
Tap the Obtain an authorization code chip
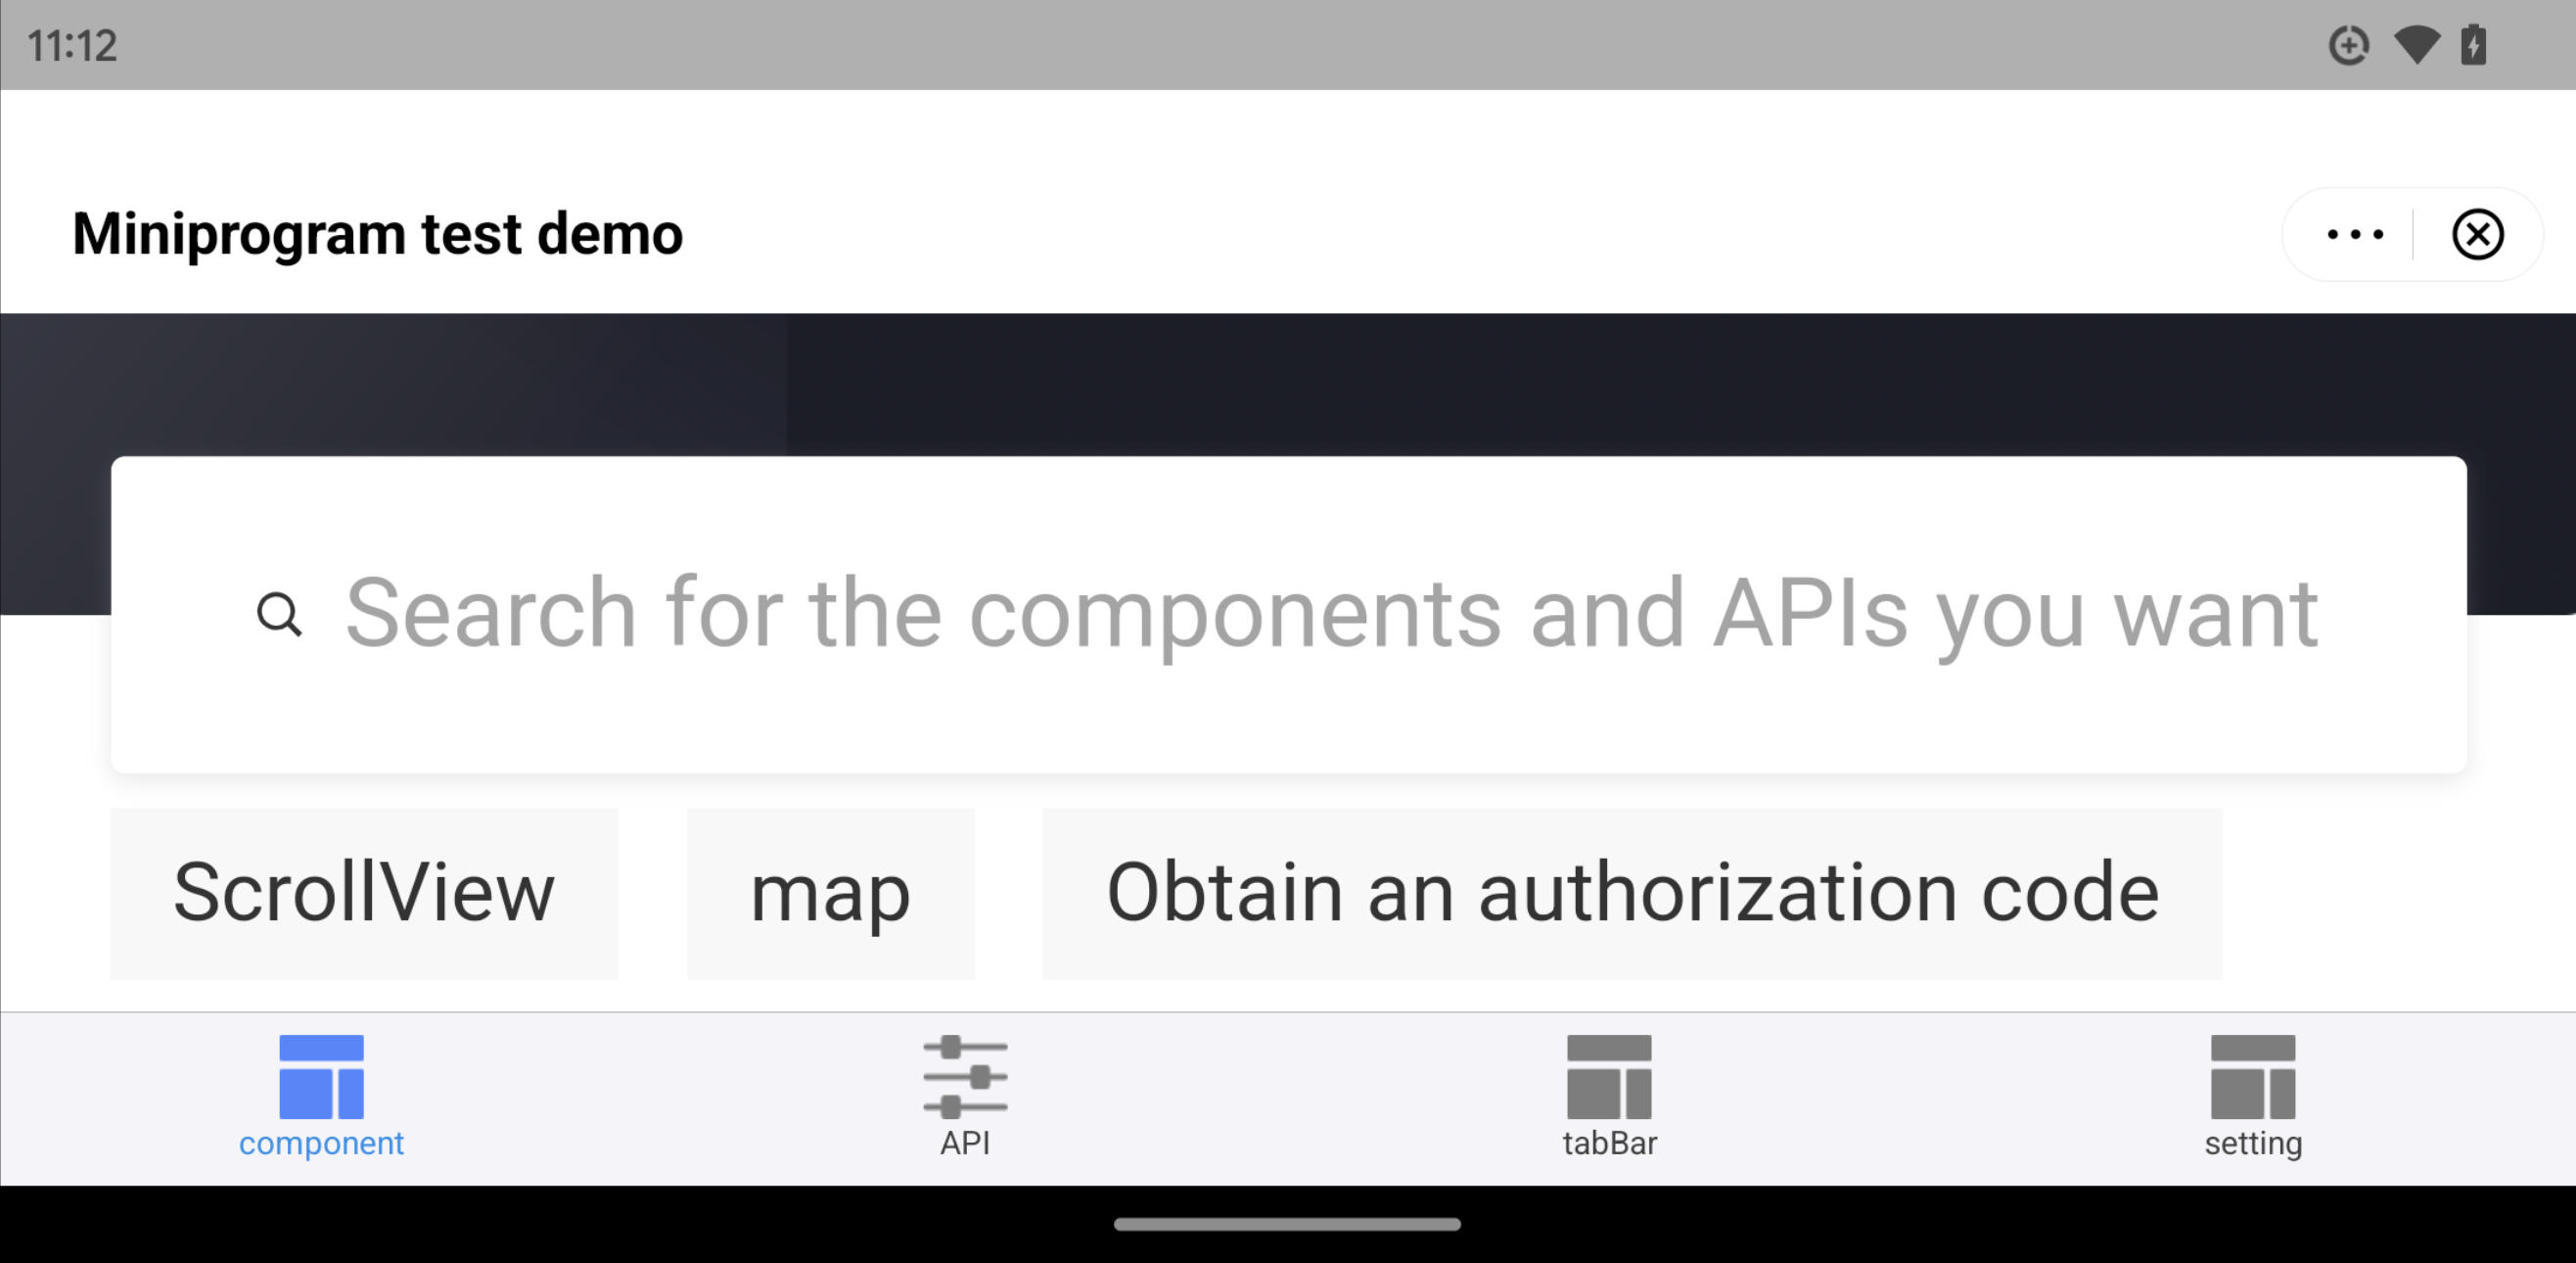pos(1632,893)
